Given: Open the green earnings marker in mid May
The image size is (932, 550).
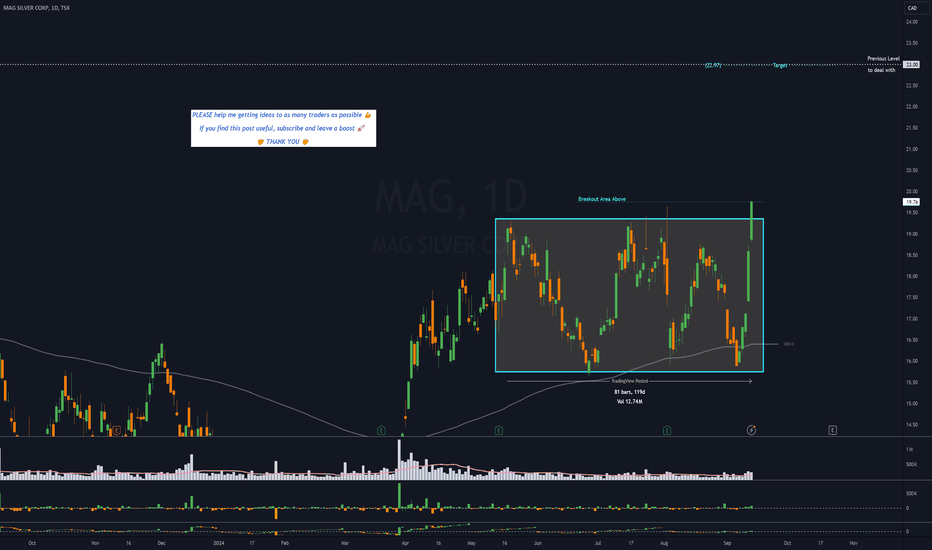Looking at the screenshot, I should [499, 430].
